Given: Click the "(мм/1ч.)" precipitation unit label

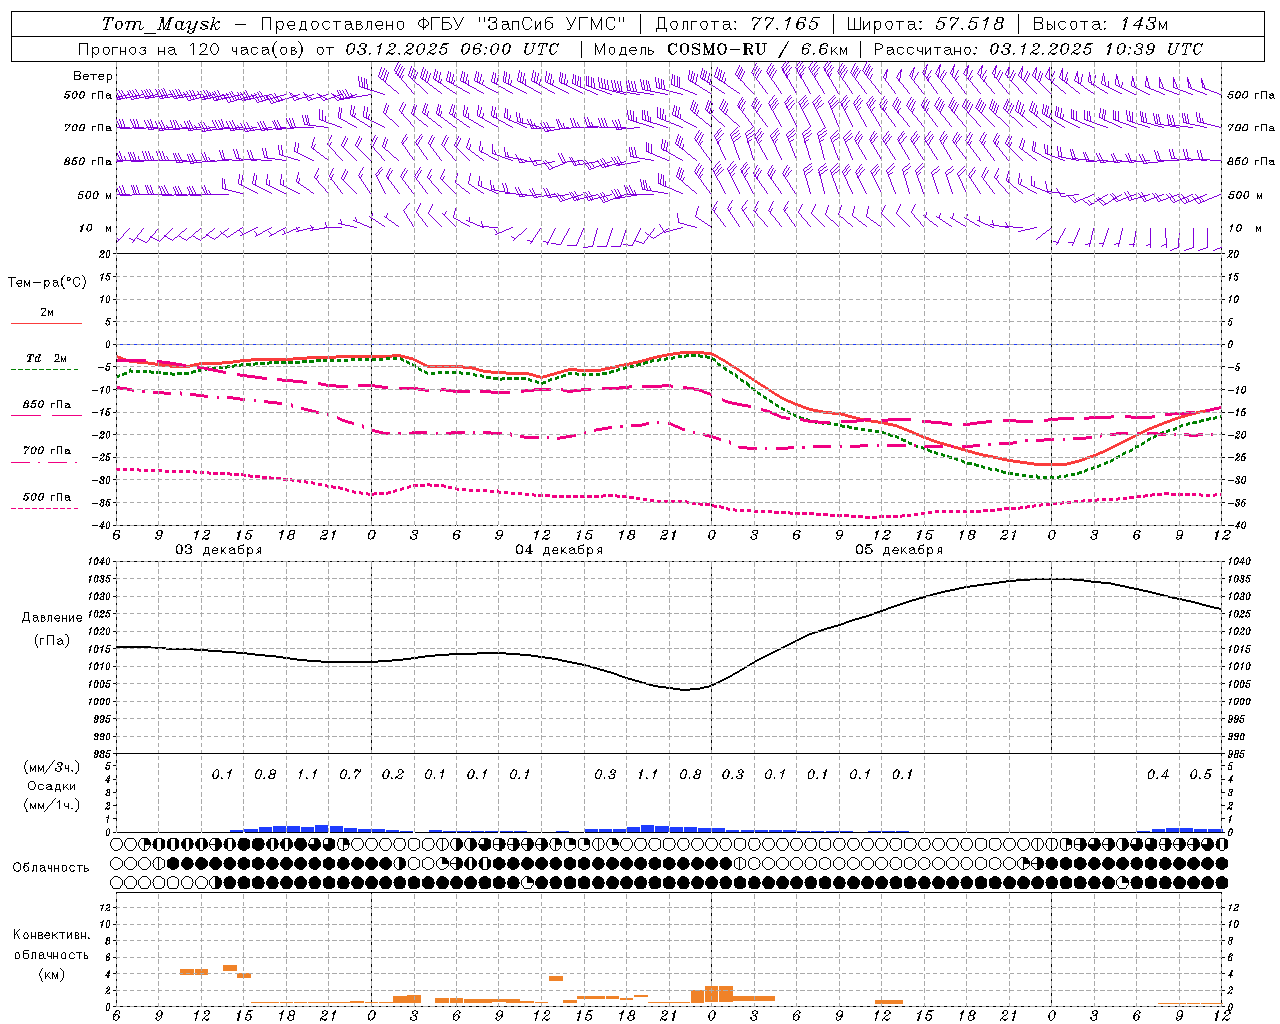Looking at the screenshot, I should point(52,805).
